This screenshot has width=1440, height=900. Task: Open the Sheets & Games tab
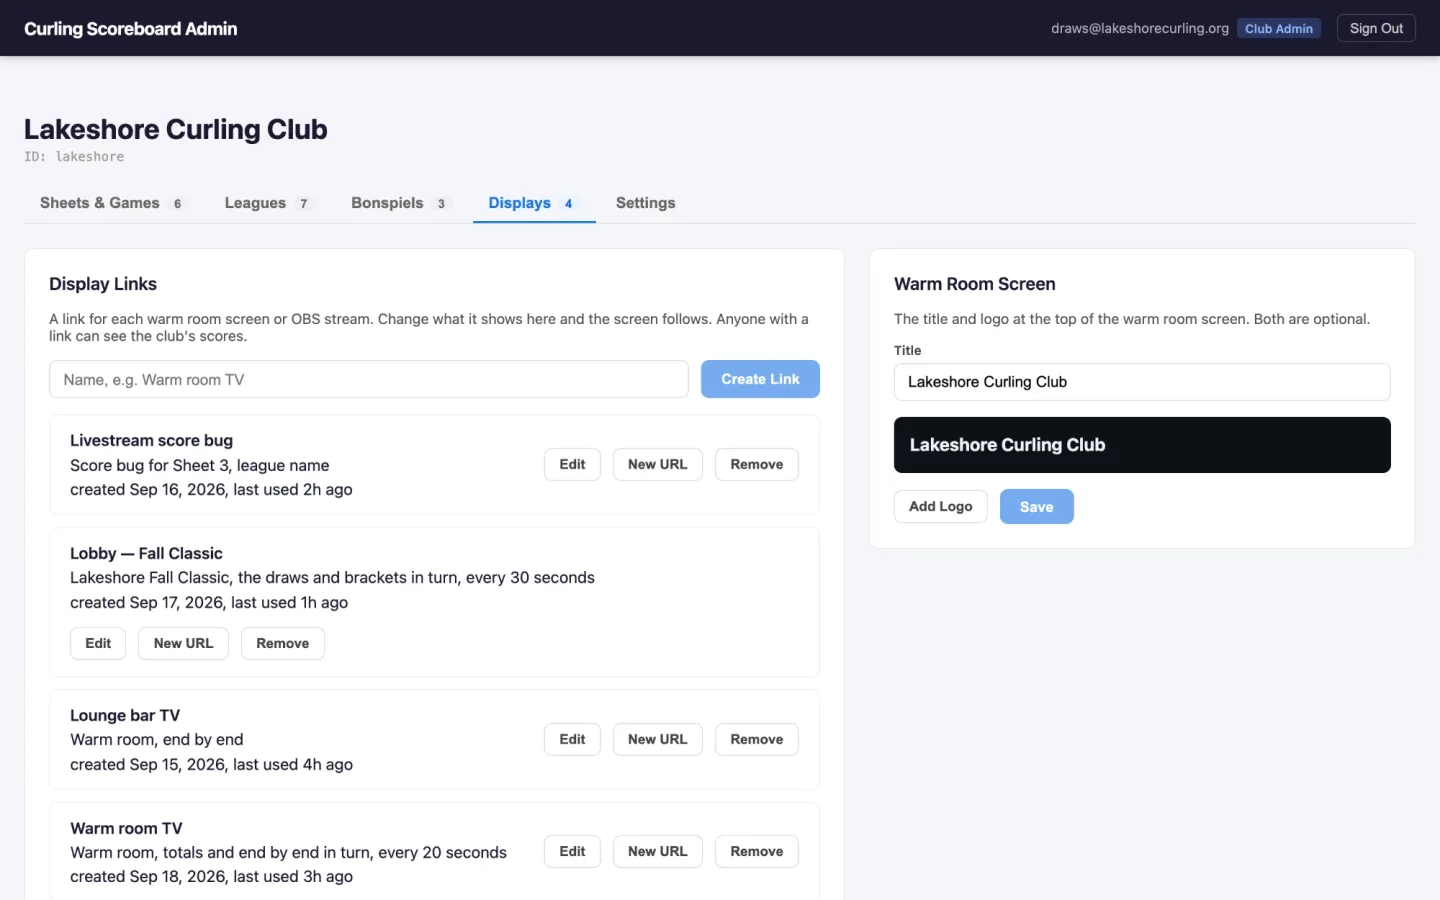(112, 203)
